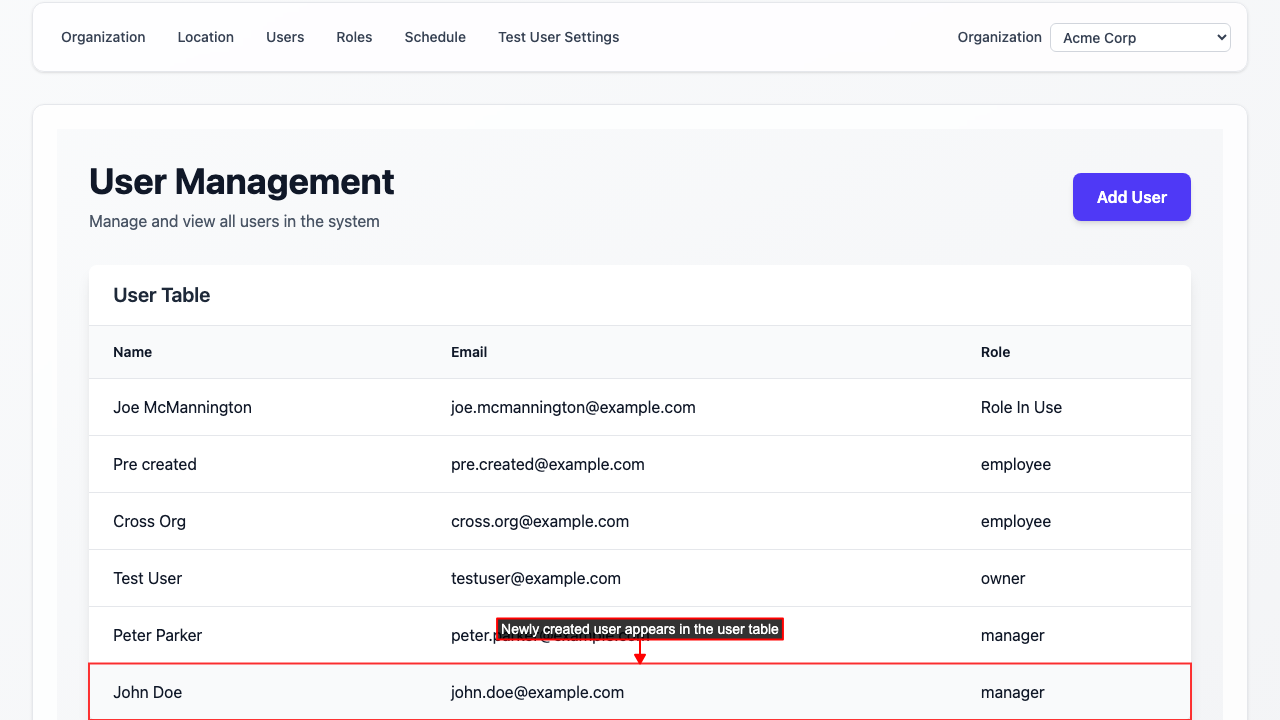The image size is (1280, 720).
Task: Click the owner role cell for Test User
Action: [x=1003, y=578]
